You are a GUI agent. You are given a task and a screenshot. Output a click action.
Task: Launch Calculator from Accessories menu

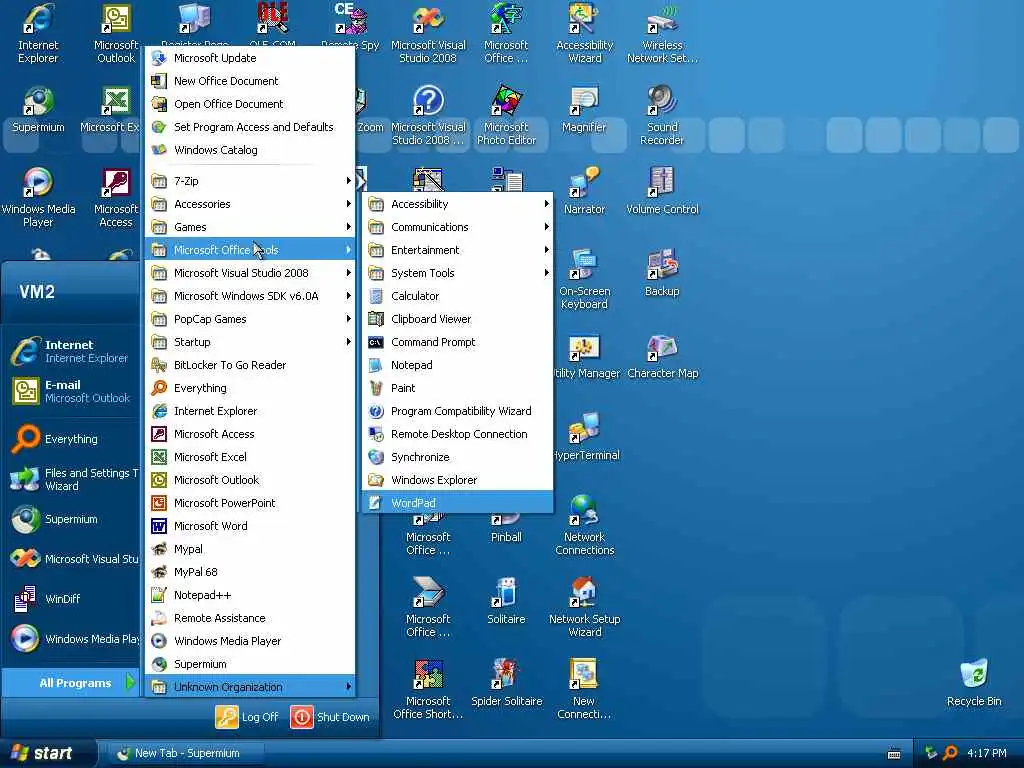click(x=457, y=296)
